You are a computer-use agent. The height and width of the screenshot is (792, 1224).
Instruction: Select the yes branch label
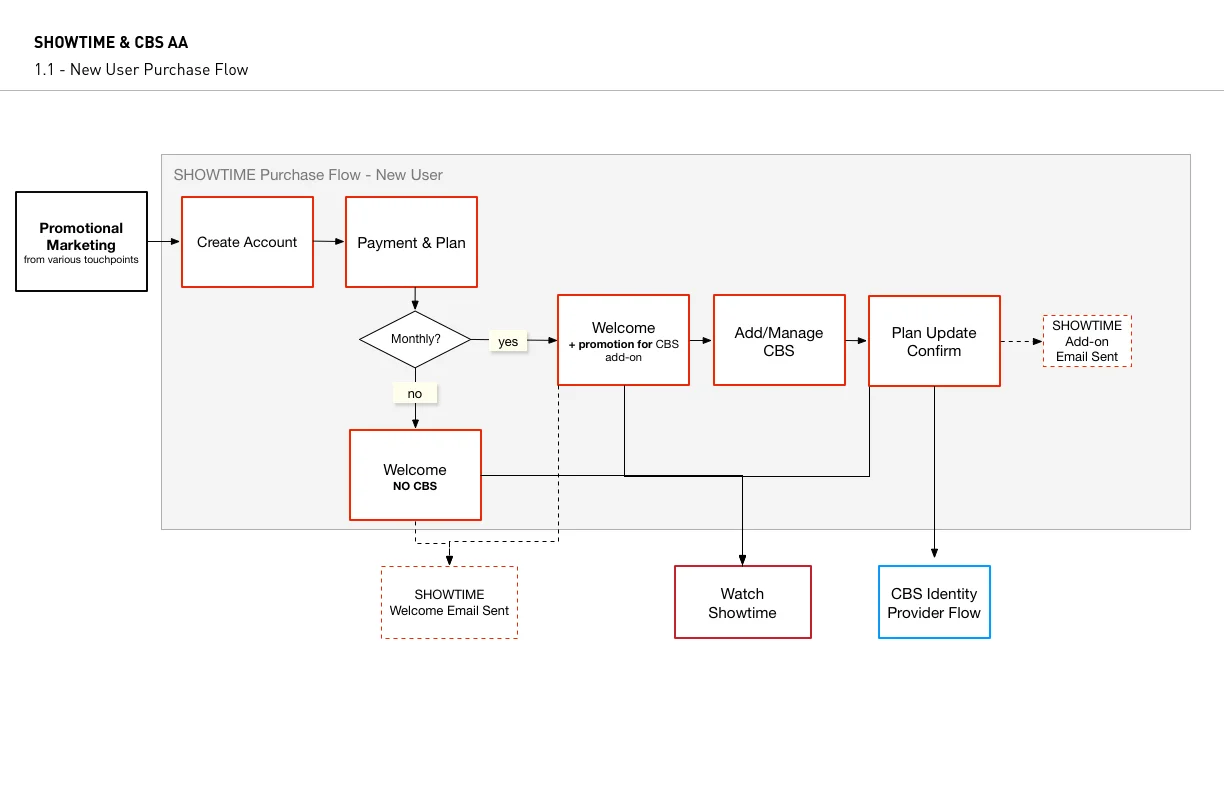pos(508,342)
